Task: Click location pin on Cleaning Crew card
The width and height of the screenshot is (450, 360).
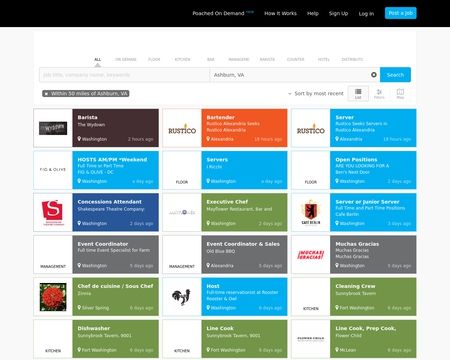Action: pos(337,307)
